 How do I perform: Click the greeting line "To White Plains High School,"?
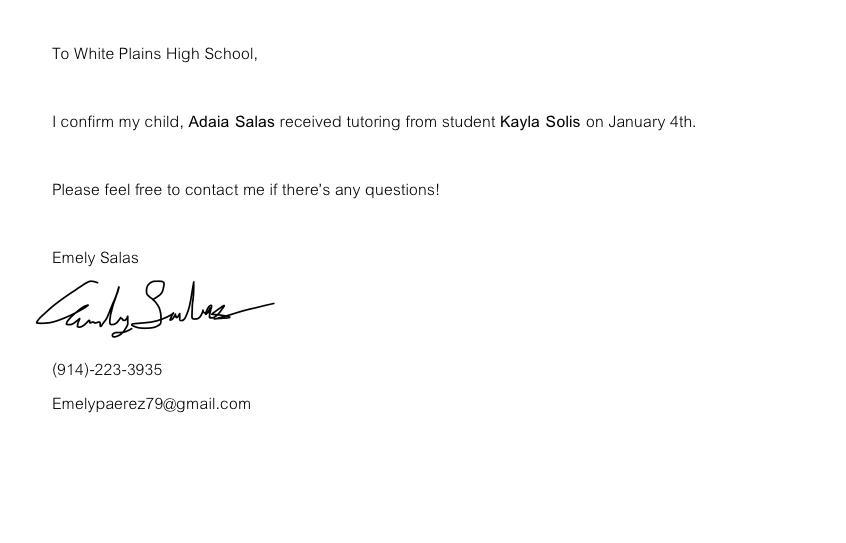154,54
